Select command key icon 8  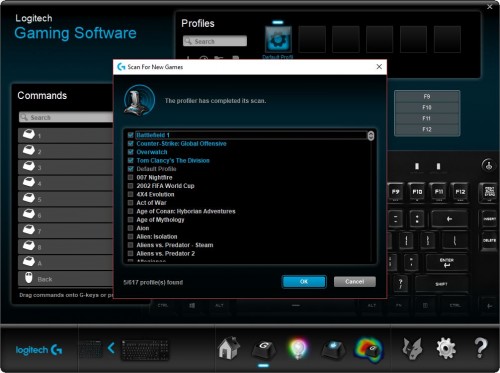coord(29,246)
